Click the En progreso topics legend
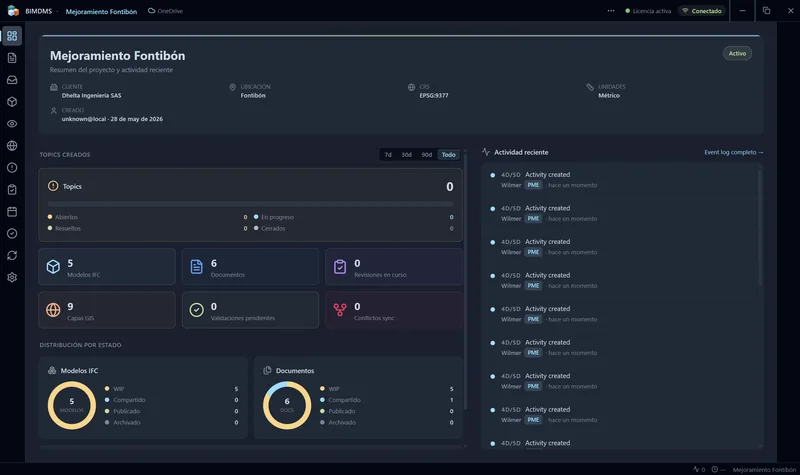Image resolution: width=800 pixels, height=475 pixels. coord(353,217)
